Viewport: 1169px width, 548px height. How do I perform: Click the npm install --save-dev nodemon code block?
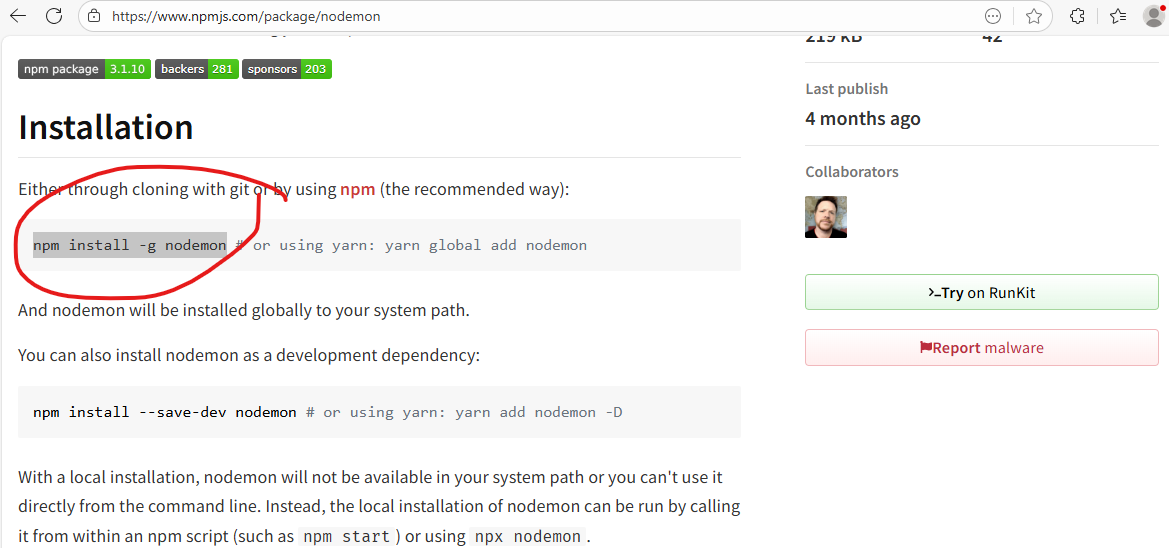point(165,412)
